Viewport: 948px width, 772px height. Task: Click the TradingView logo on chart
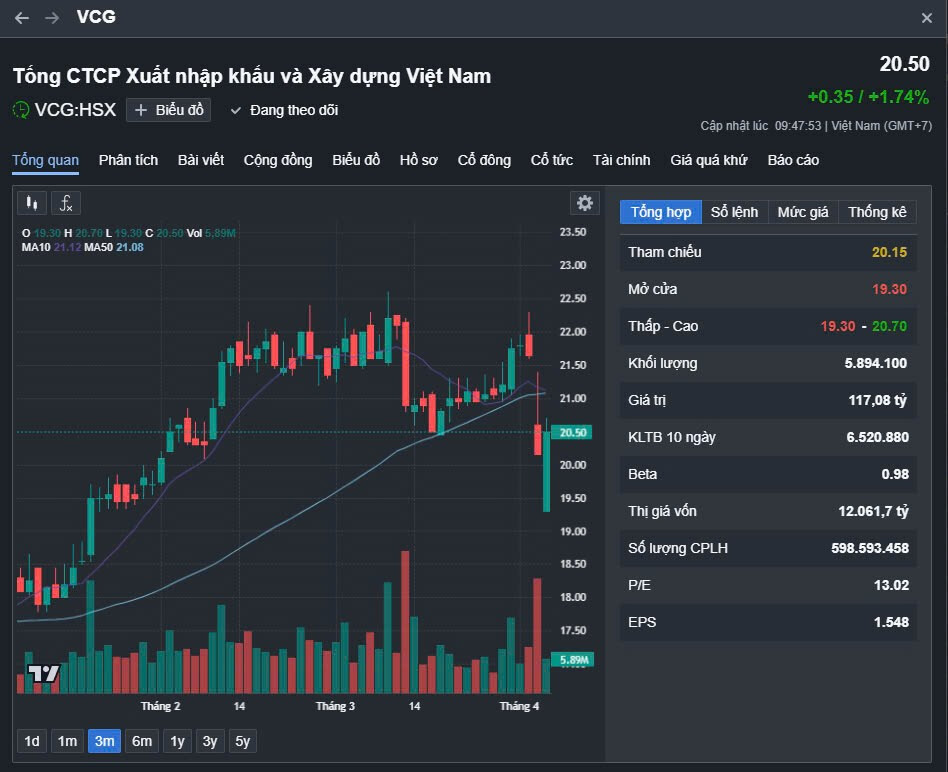pos(43,673)
